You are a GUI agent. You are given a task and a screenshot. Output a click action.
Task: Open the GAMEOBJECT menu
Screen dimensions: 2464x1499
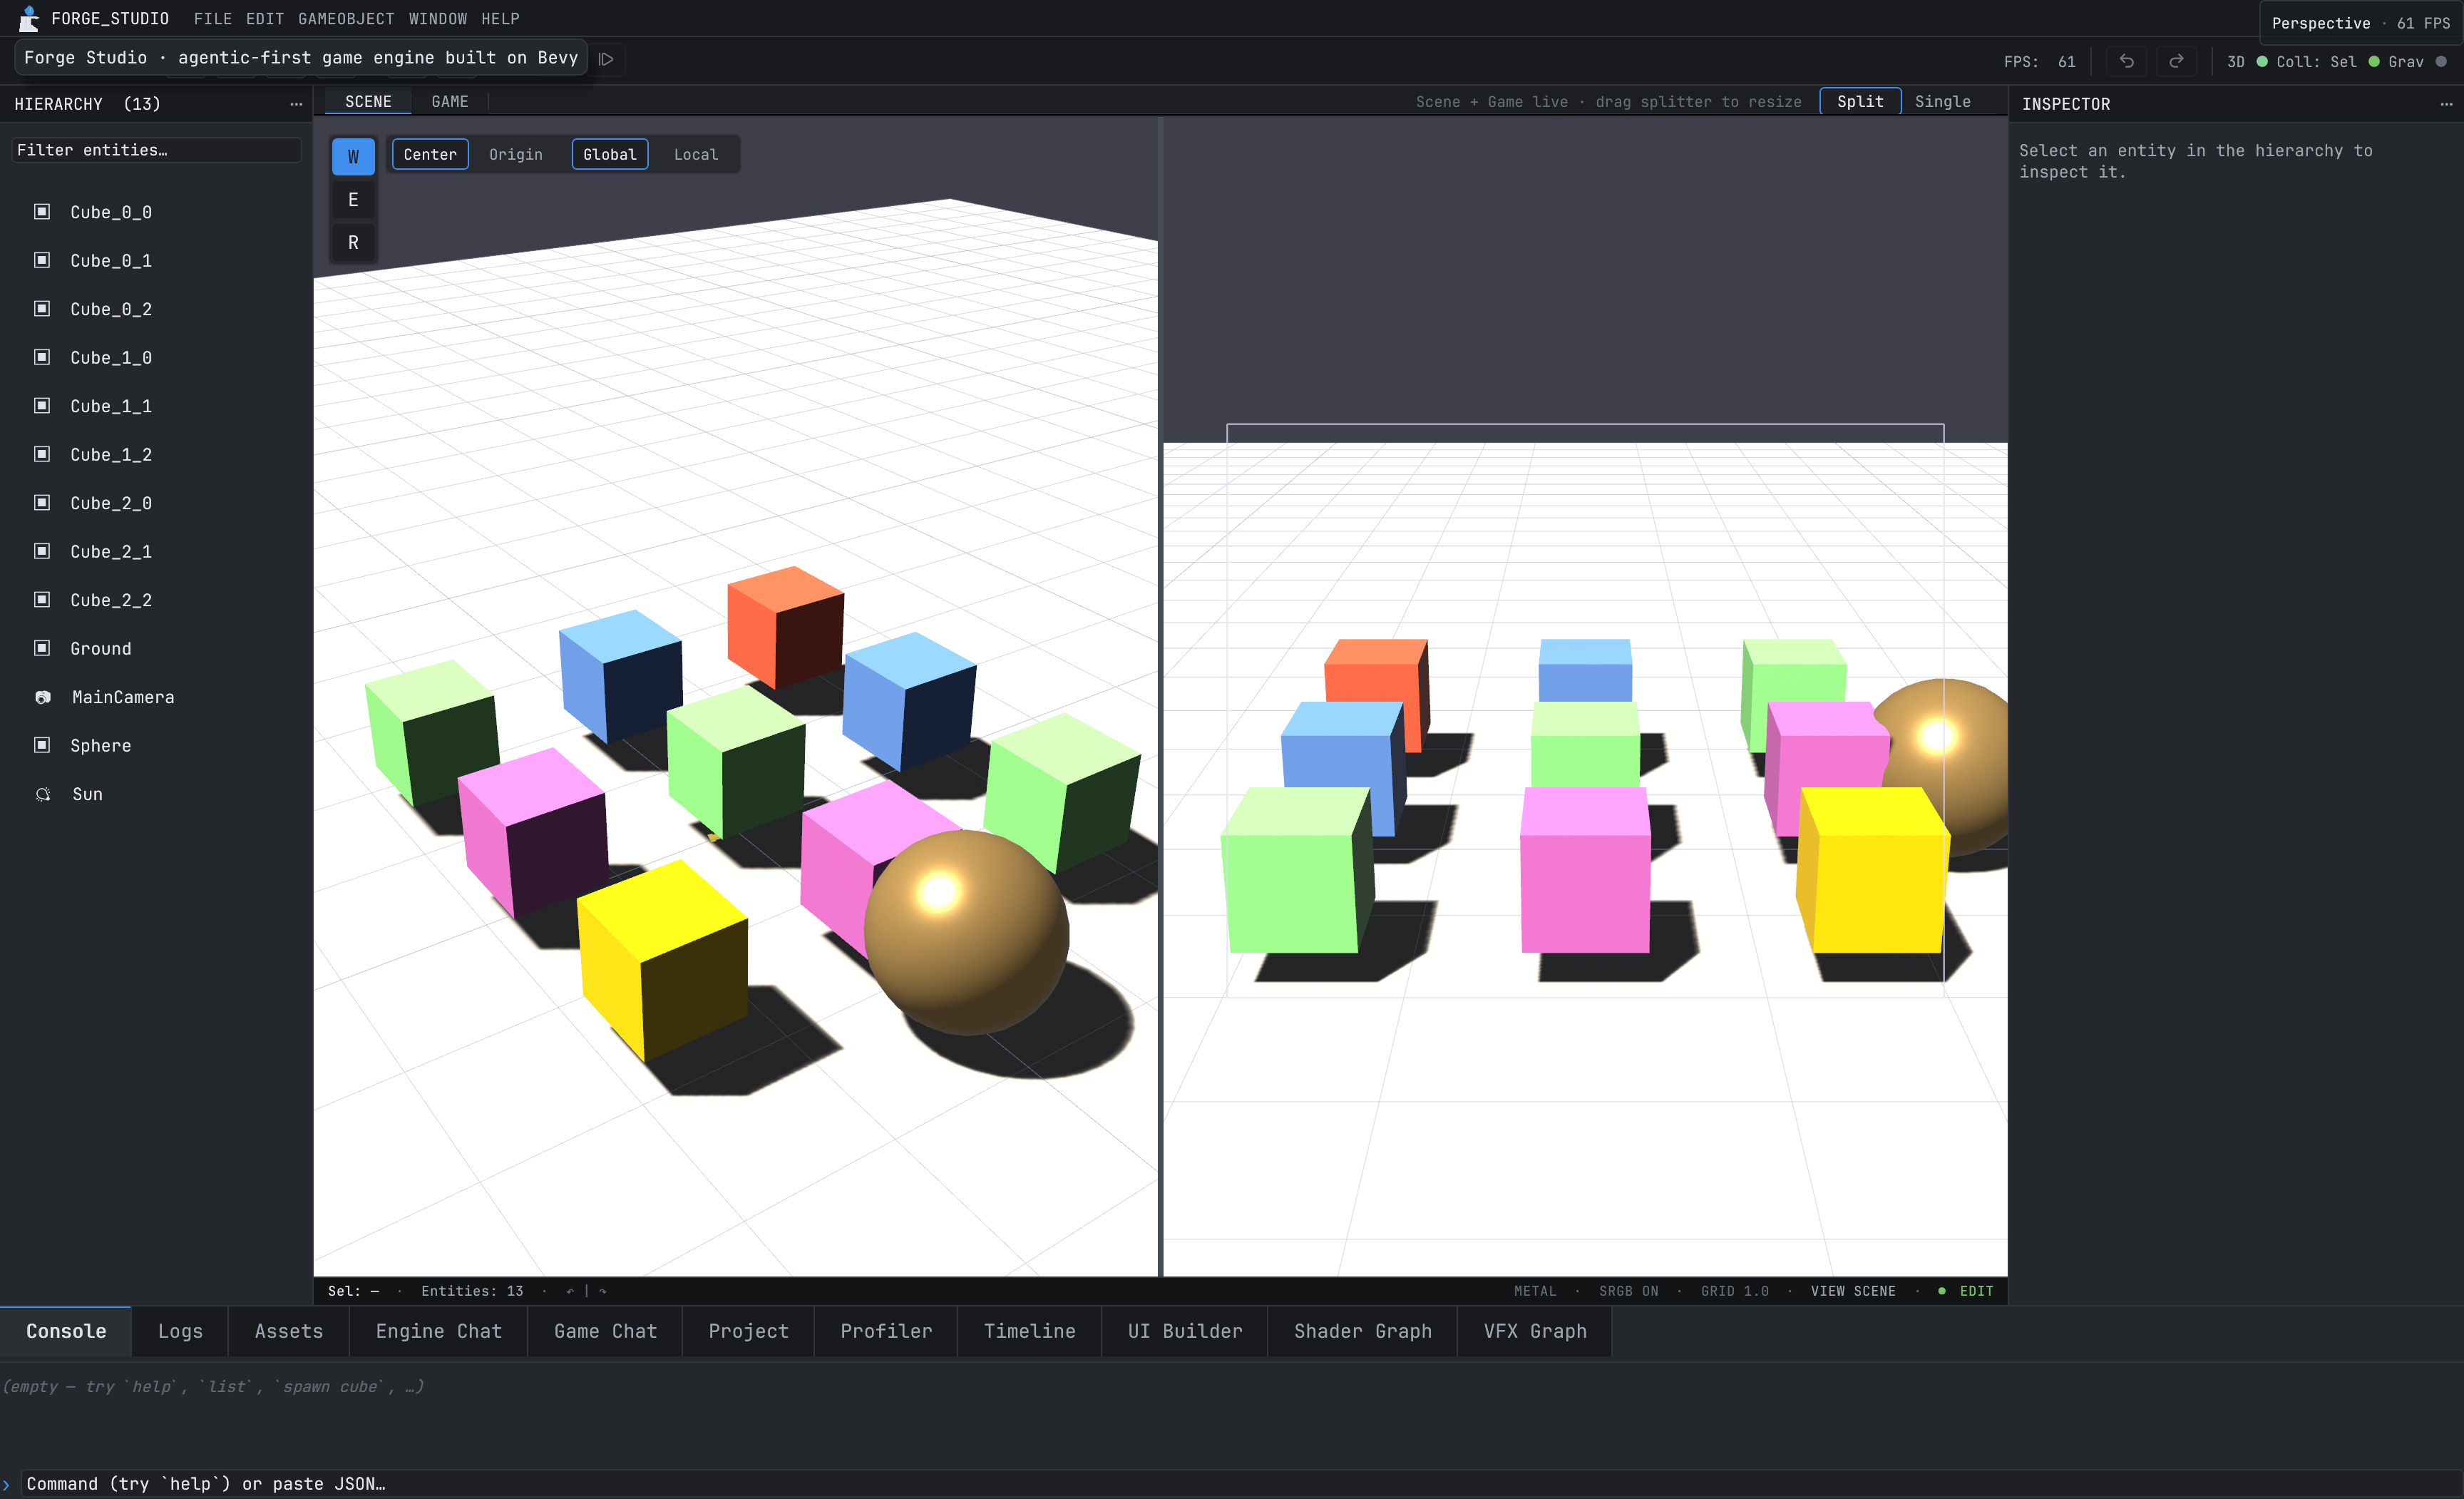tap(346, 19)
